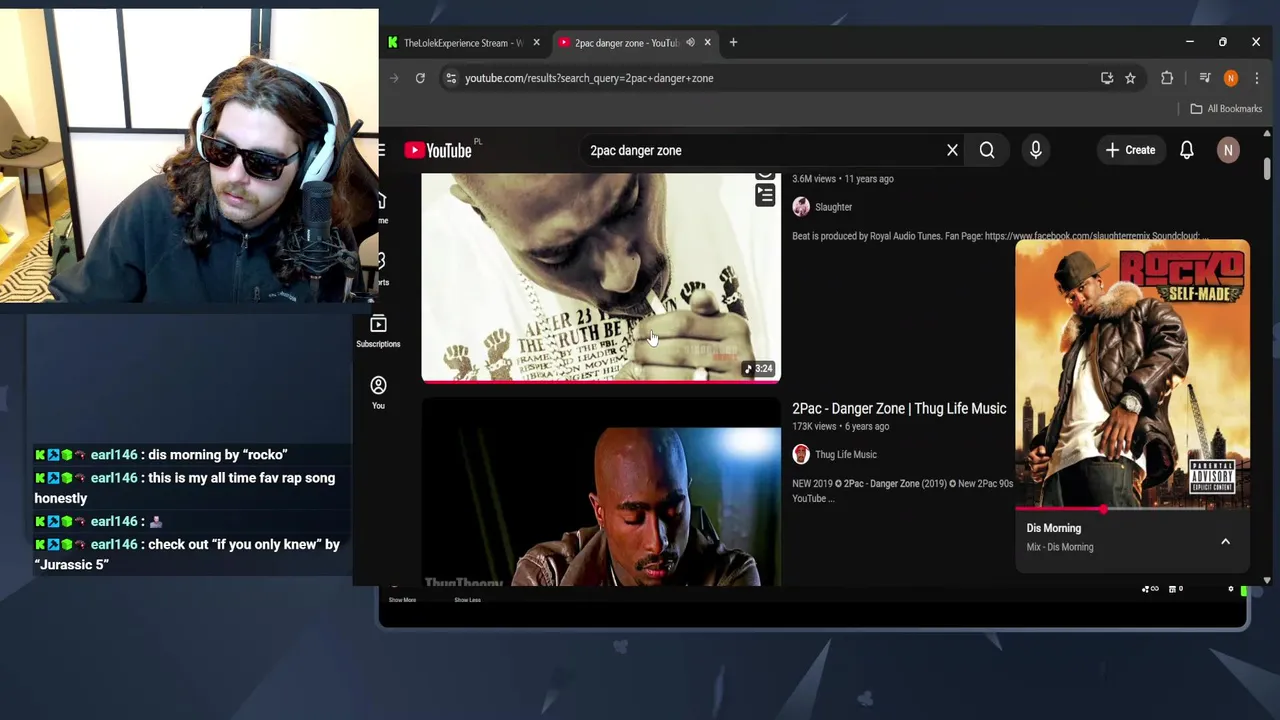The image size is (1280, 720).
Task: Open the N account avatar on YouTube
Action: click(x=1228, y=150)
